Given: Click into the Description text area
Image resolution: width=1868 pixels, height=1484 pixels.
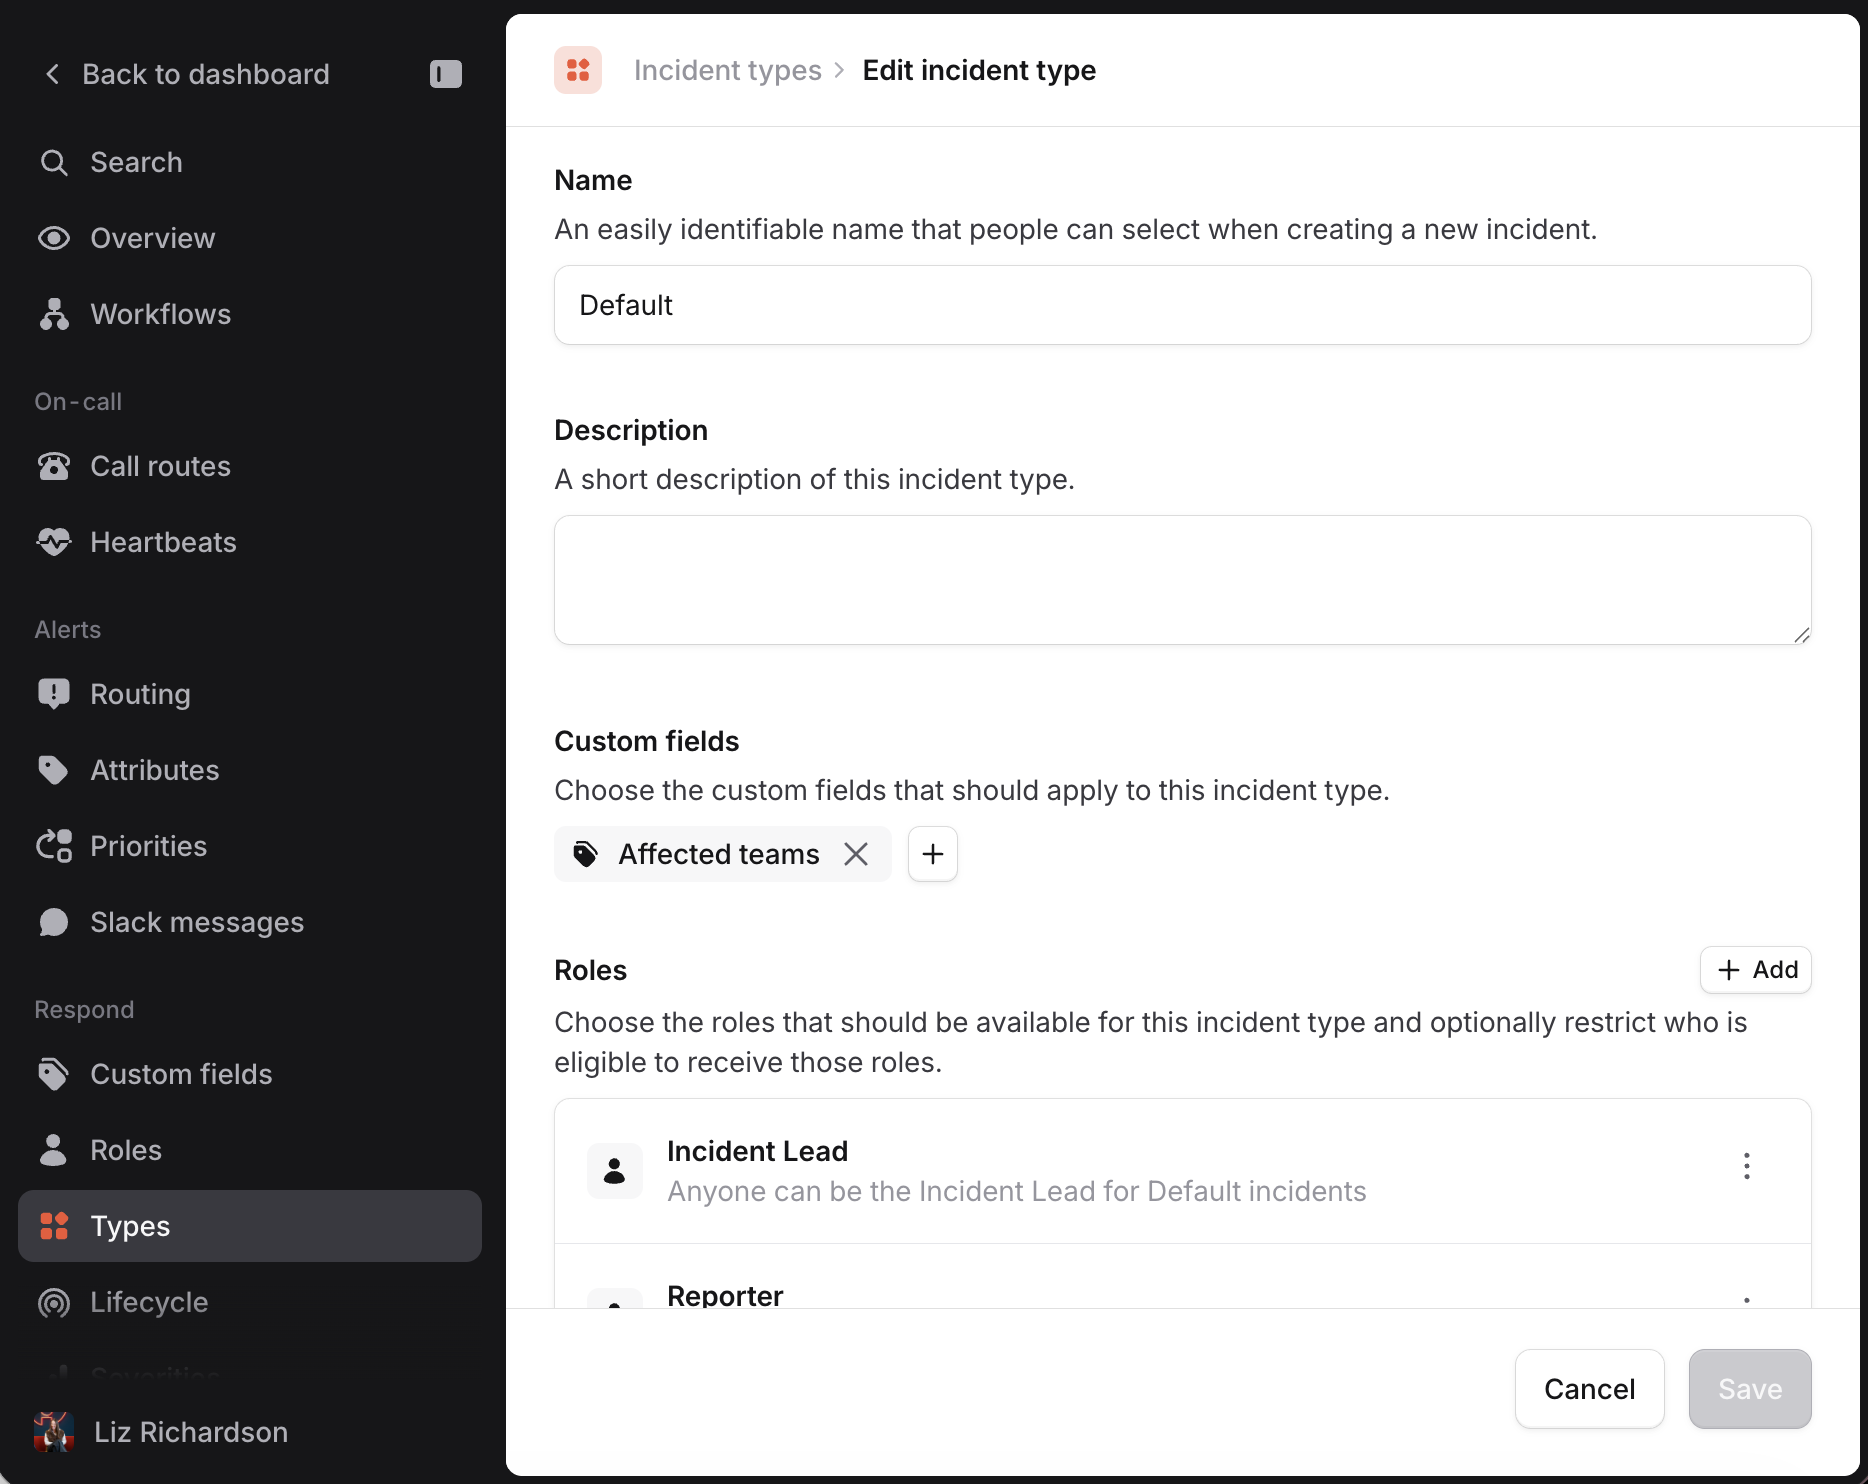Looking at the screenshot, I should point(1183,580).
